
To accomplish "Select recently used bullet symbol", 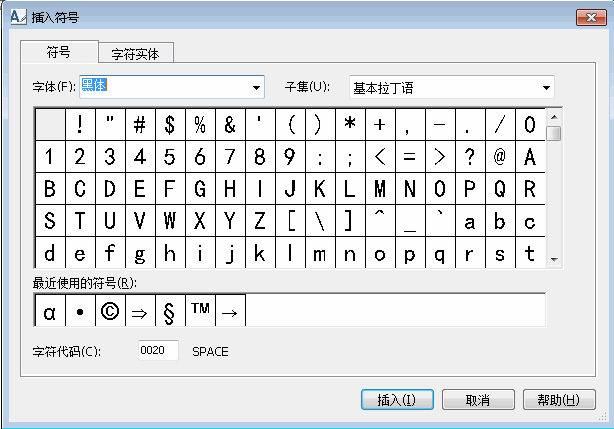I will pyautogui.click(x=80, y=312).
